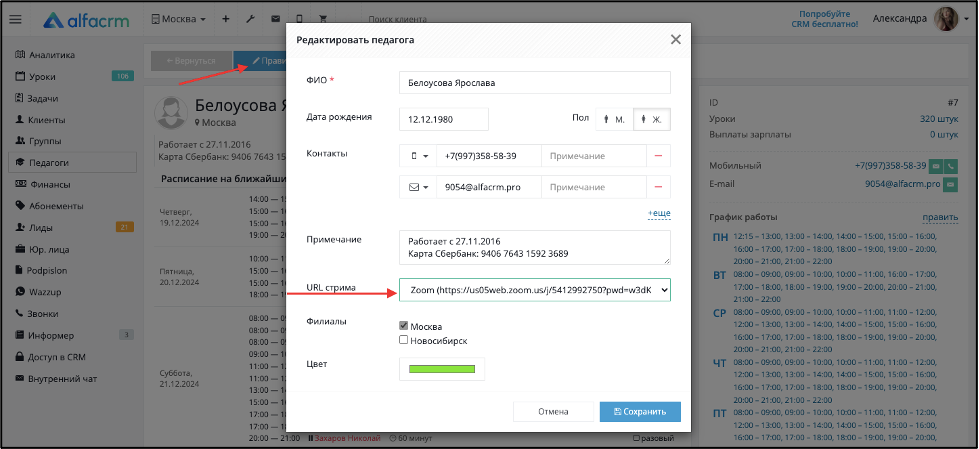979x449 pixels.
Task: Expand the URL стрима Zoom dropdown
Action: [534, 290]
